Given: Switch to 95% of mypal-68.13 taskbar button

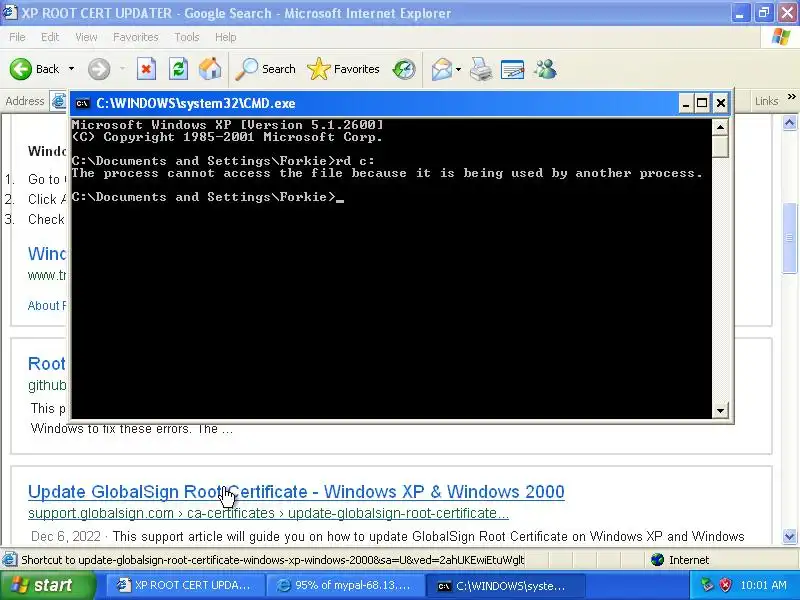Looking at the screenshot, I should pos(344,585).
